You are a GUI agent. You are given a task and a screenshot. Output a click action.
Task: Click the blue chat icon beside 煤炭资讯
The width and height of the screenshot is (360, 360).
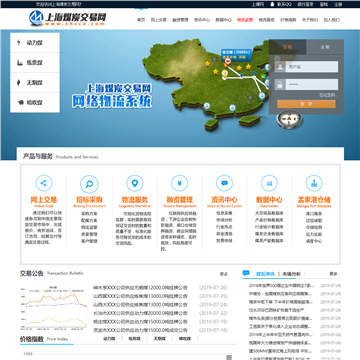[x=246, y=273]
